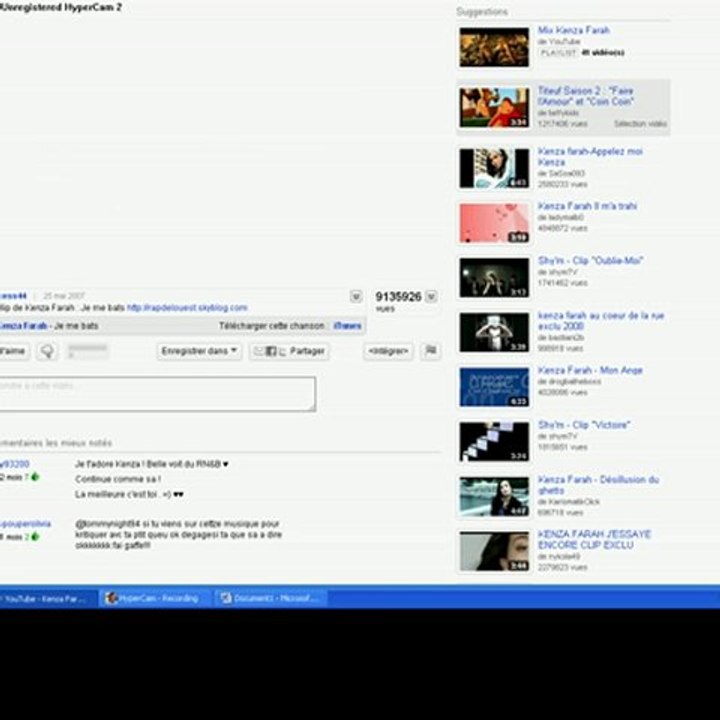
Task: Open au coeur de la rue thumbnail
Action: pyautogui.click(x=494, y=332)
